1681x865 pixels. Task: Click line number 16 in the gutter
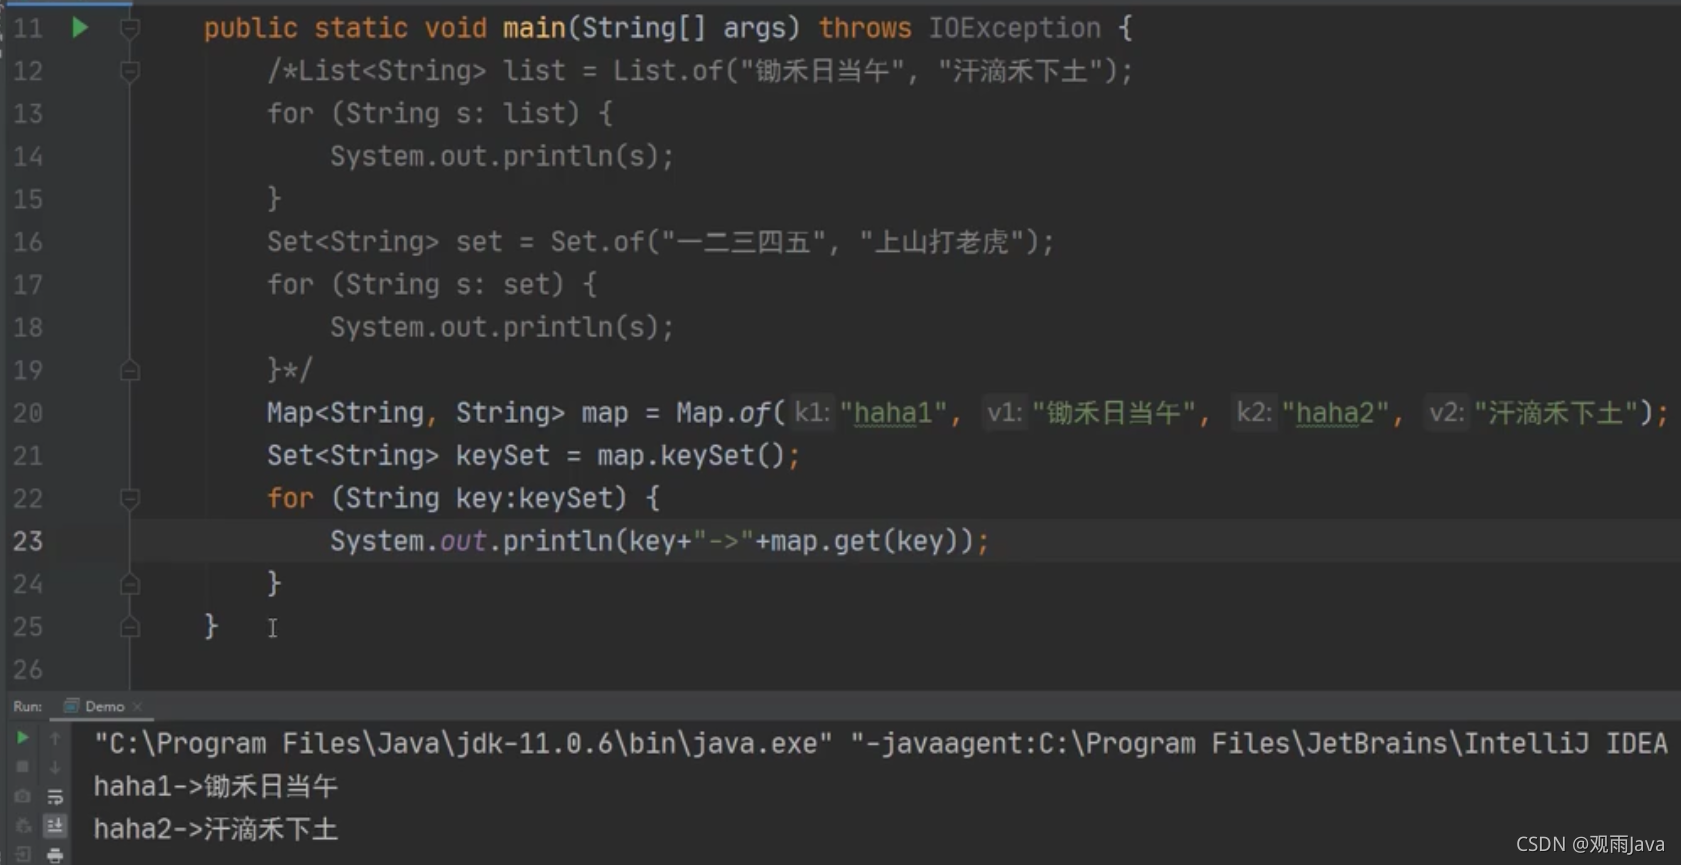tap(28, 242)
